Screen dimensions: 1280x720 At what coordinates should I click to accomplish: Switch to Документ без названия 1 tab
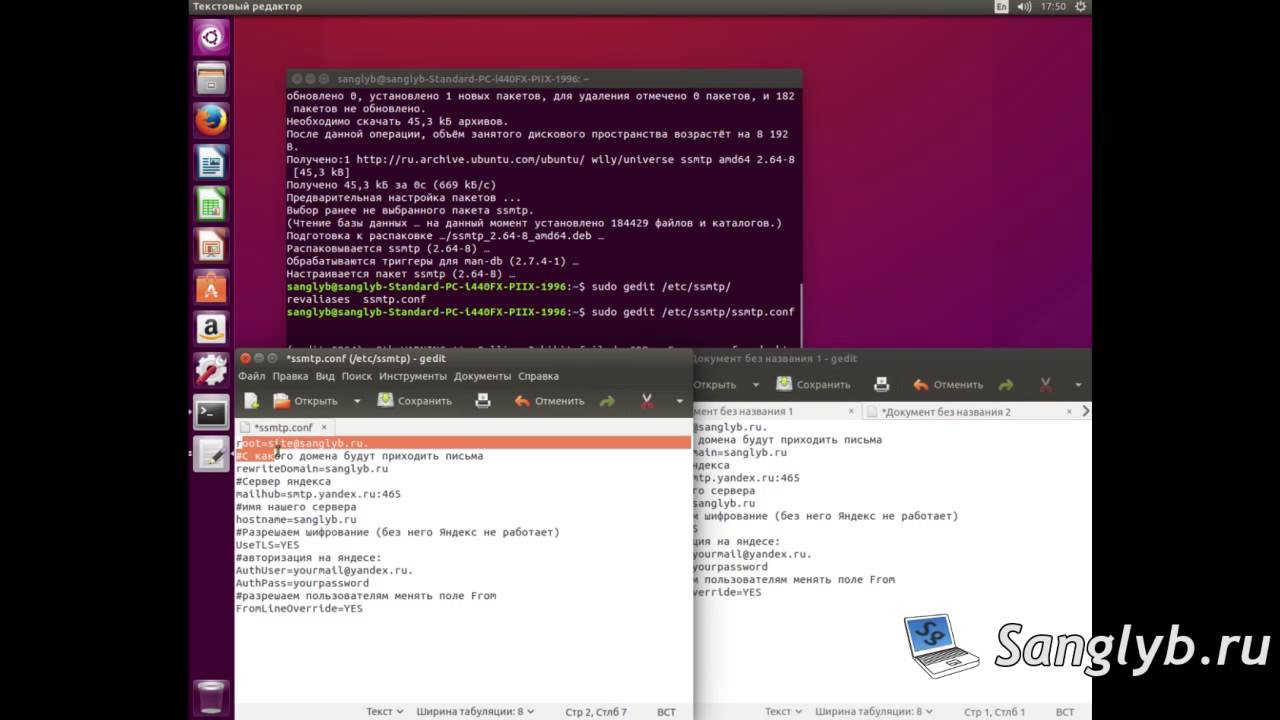click(743, 411)
